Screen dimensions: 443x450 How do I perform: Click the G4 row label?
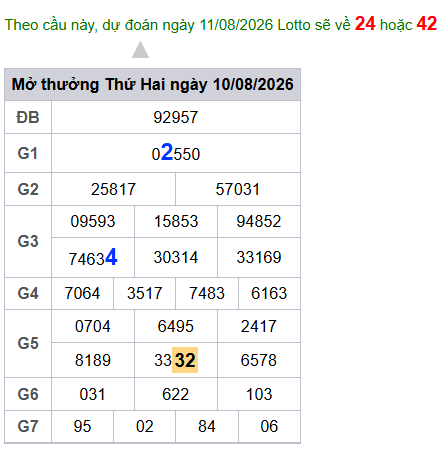tap(28, 293)
